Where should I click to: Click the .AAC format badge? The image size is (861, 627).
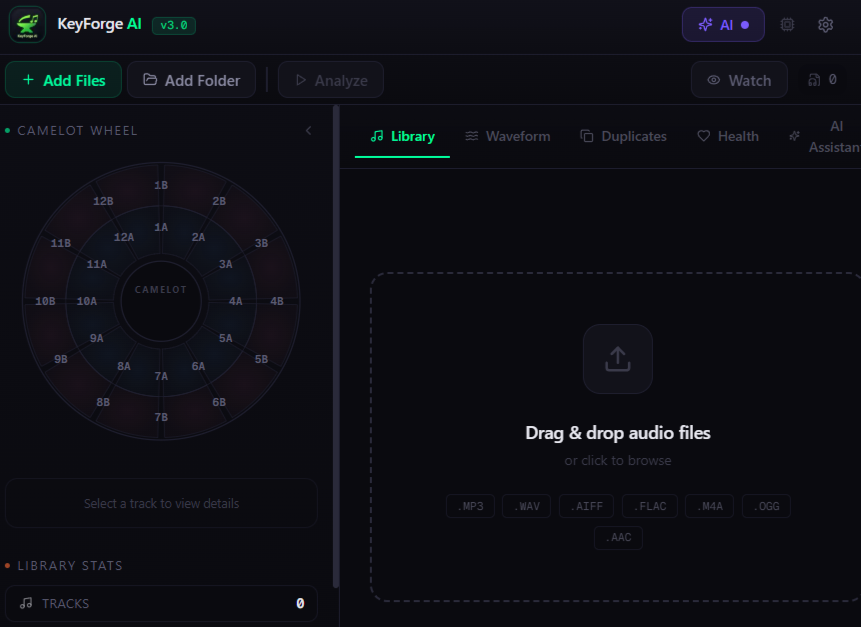(x=618, y=538)
